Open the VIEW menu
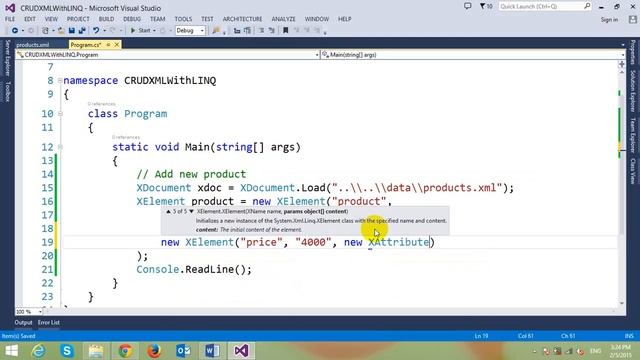Image resolution: width=640 pixels, height=360 pixels. (51, 19)
